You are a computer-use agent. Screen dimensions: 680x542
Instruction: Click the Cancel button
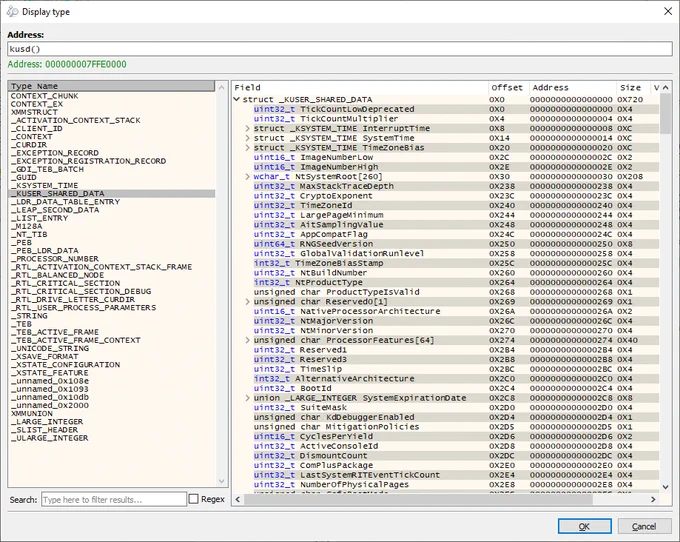click(644, 526)
